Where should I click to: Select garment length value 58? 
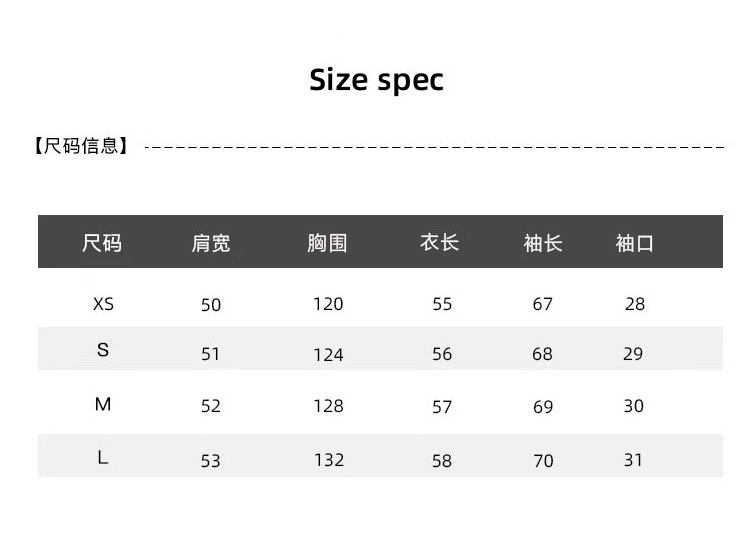tap(442, 461)
